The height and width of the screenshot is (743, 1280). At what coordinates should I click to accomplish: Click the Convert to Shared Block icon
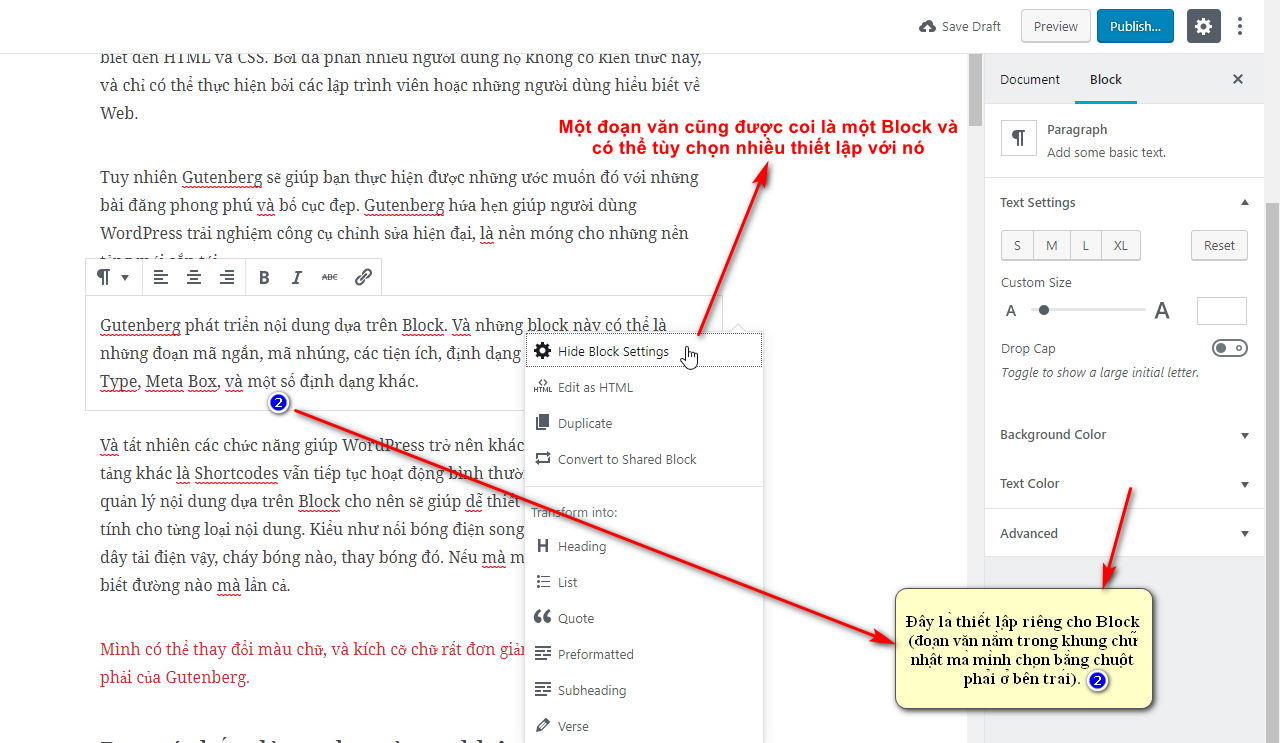pos(543,459)
